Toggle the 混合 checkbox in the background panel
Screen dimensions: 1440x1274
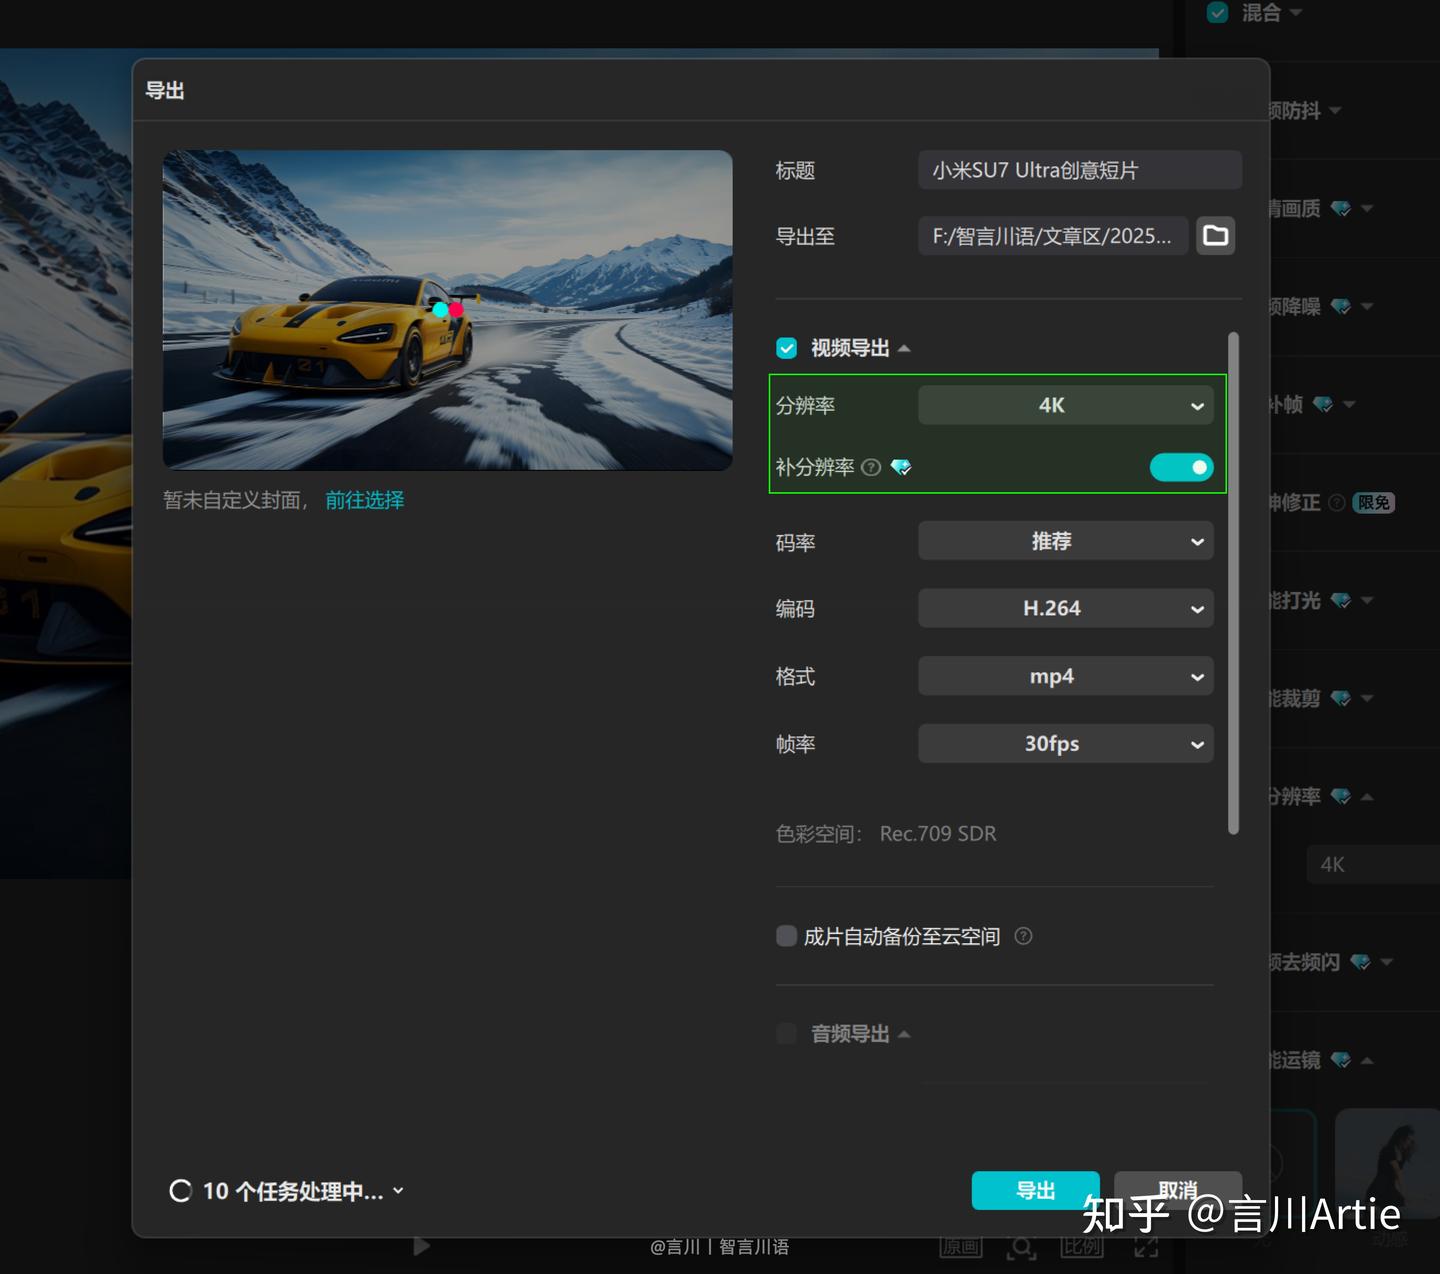click(1217, 12)
